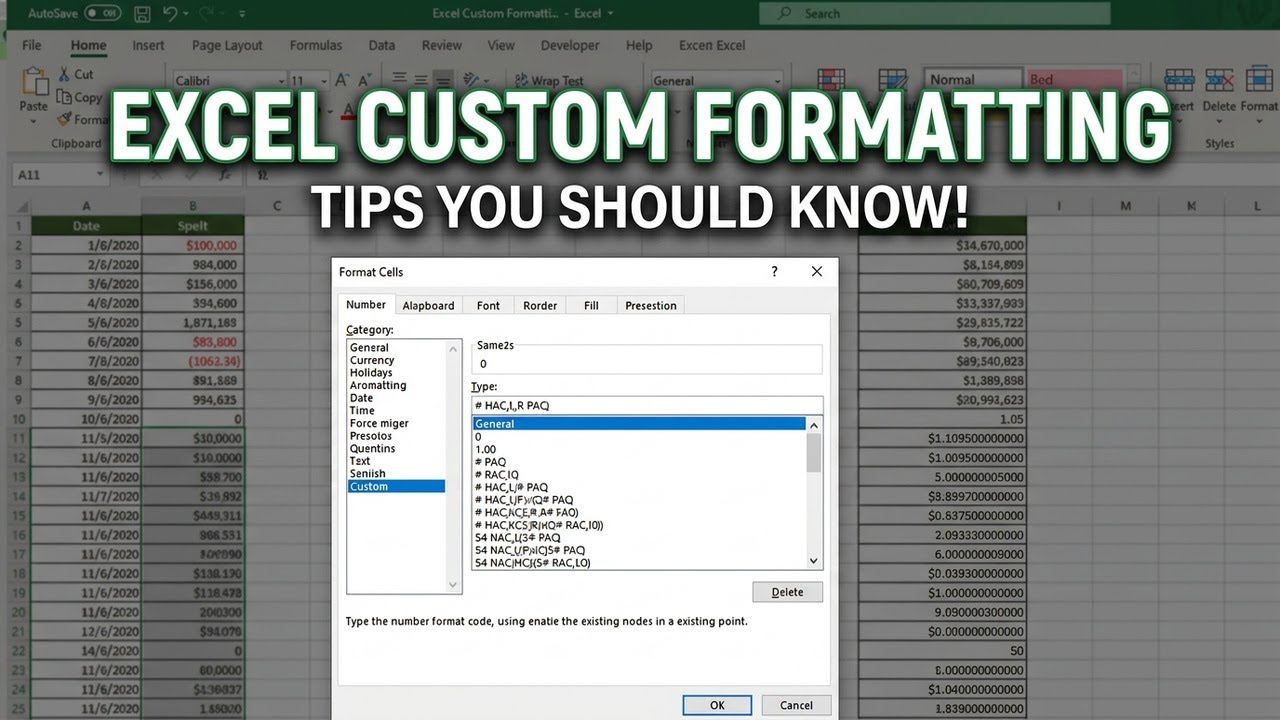Screen dimensions: 1280x720
Task: Click the help question mark in Format Cells
Action: pos(774,272)
